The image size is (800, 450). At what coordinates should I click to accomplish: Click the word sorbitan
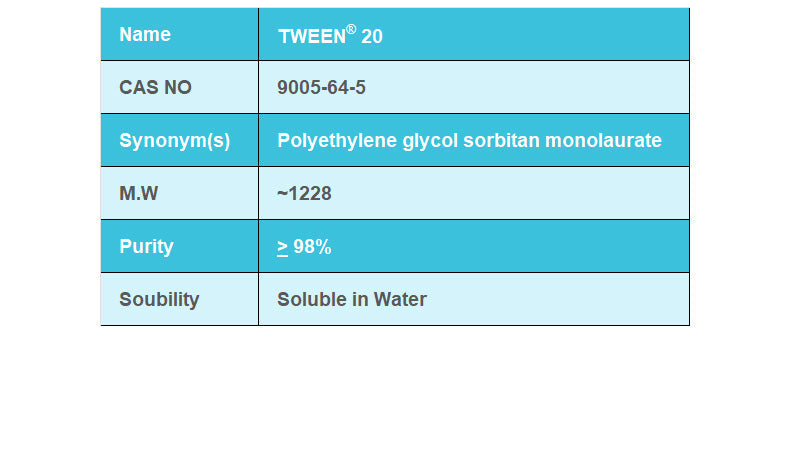pos(501,141)
